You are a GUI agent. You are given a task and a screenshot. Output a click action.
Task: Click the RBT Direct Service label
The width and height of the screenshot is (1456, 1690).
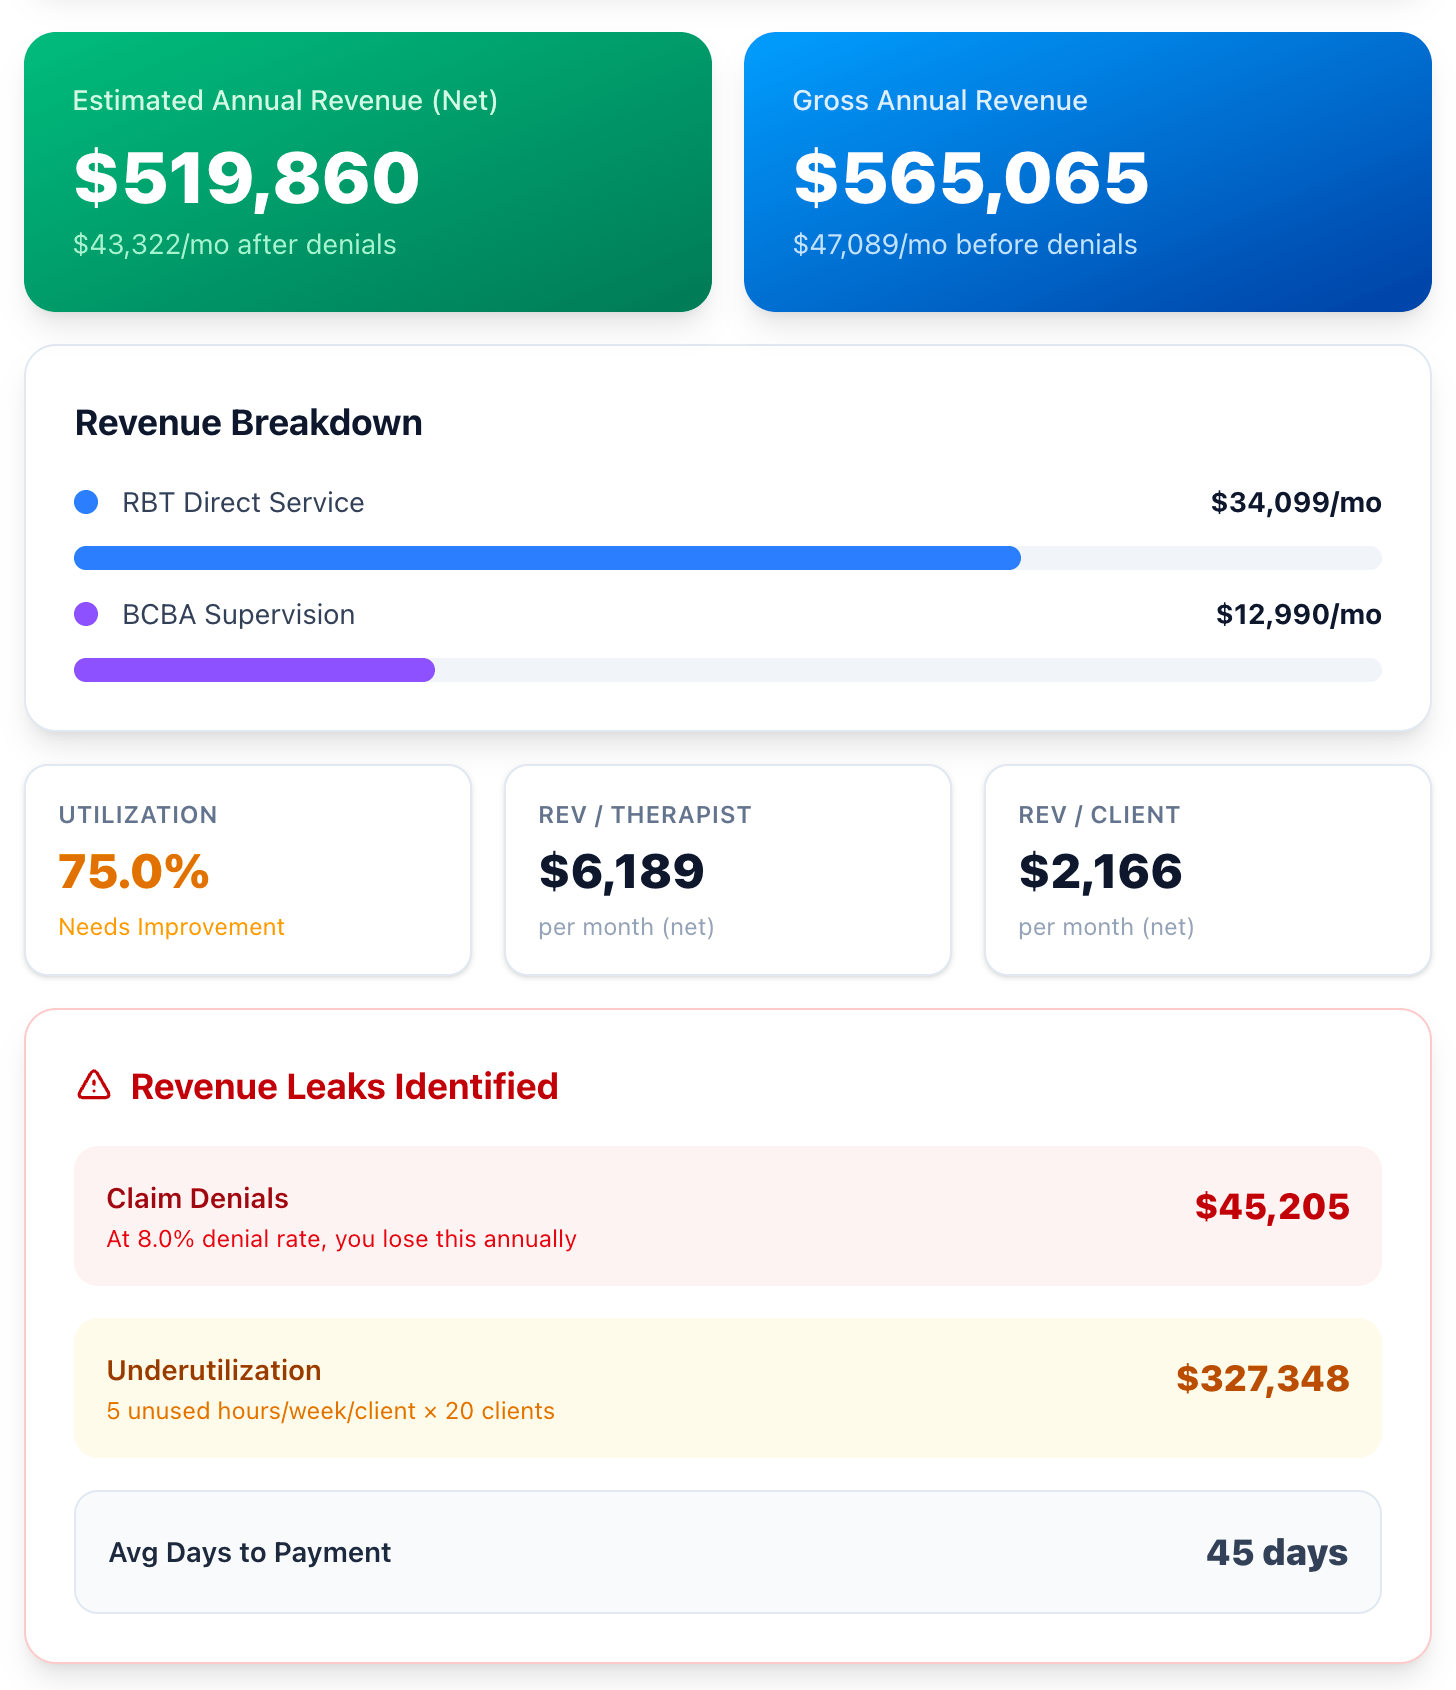[243, 502]
